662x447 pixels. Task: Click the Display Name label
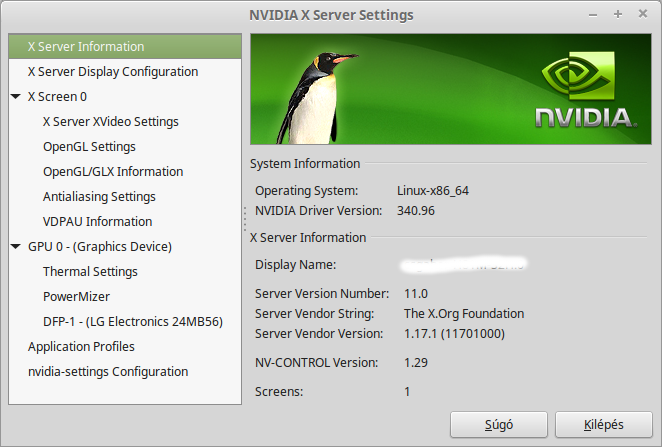(296, 265)
